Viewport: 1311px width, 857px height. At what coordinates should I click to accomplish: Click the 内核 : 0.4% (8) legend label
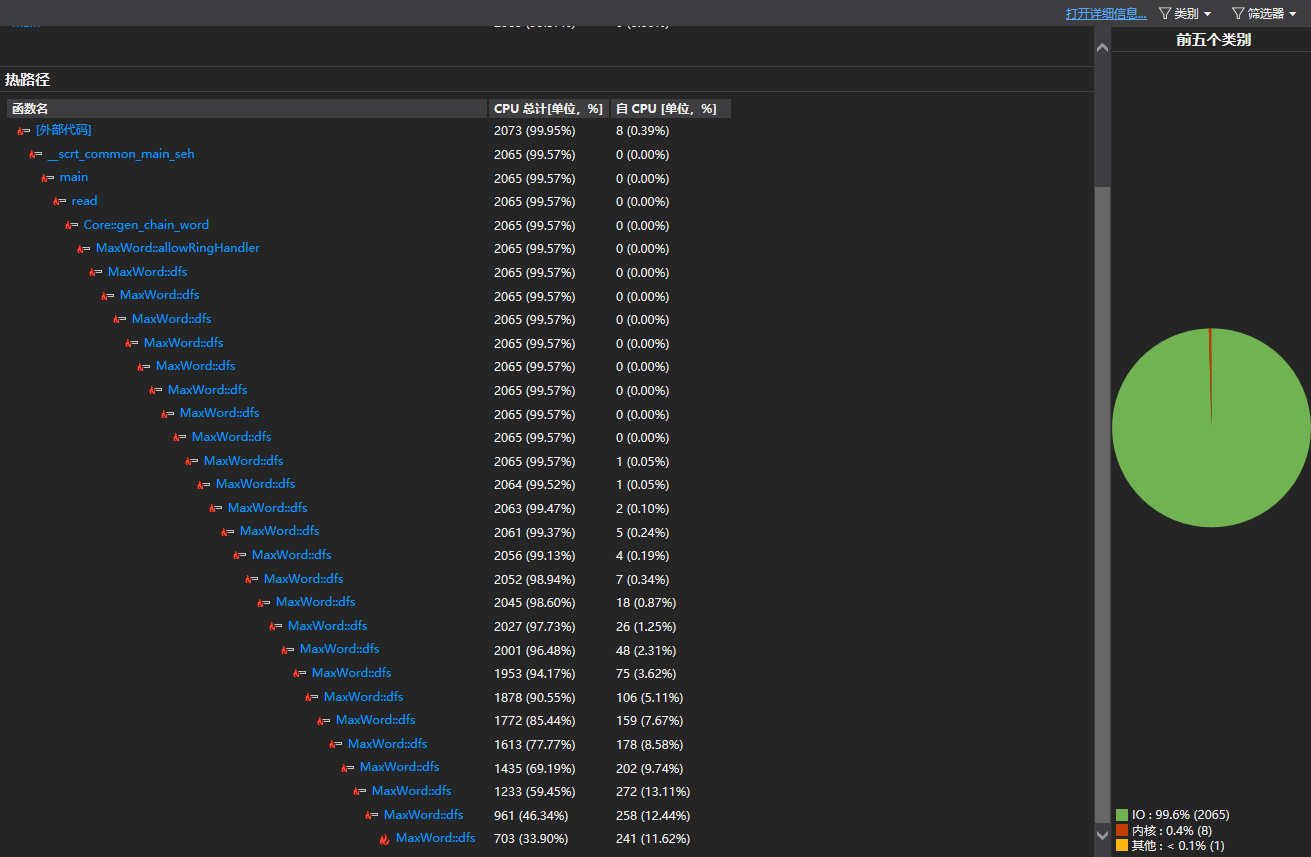pyautogui.click(x=1172, y=830)
